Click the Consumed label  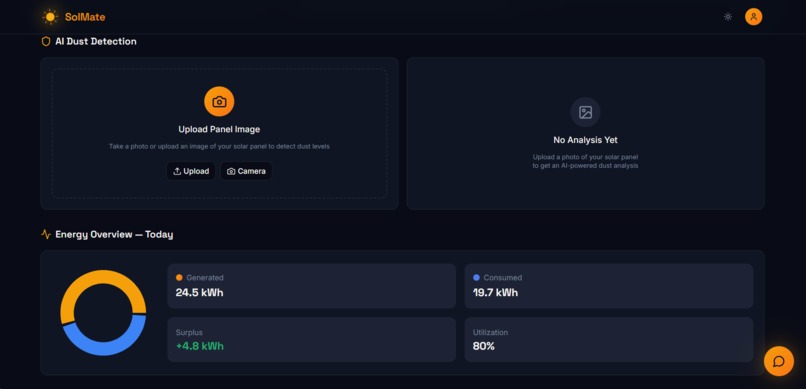point(503,277)
